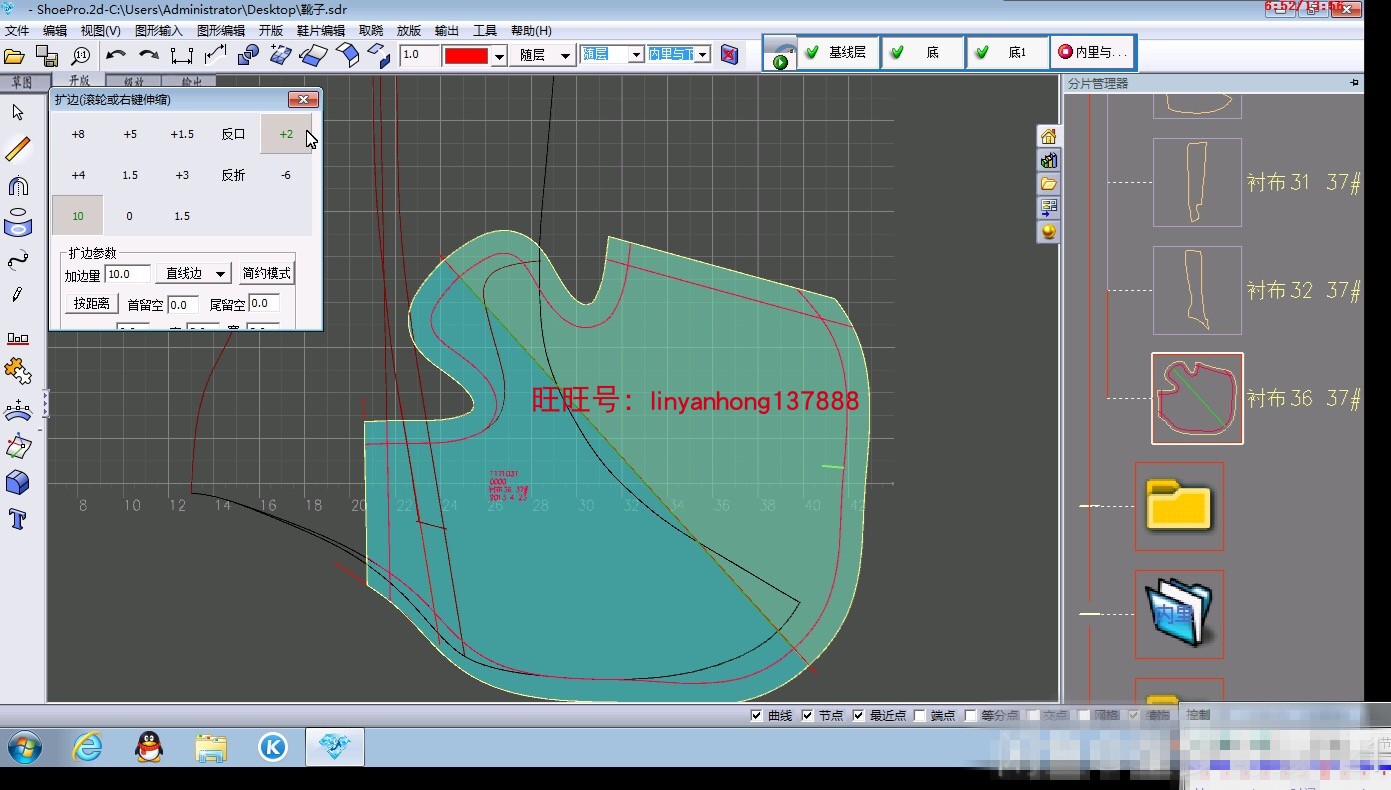Enable the 端点 snap checkbox

coord(918,714)
